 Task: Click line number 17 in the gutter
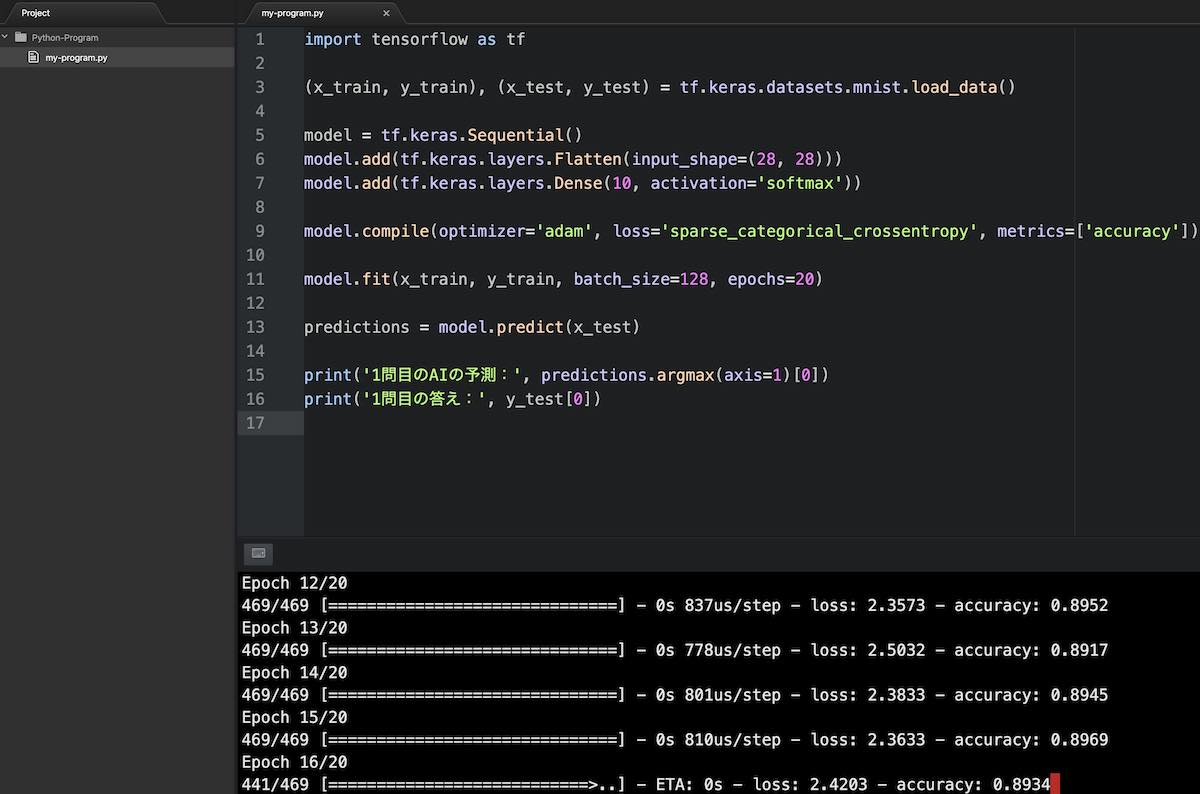[x=254, y=423]
